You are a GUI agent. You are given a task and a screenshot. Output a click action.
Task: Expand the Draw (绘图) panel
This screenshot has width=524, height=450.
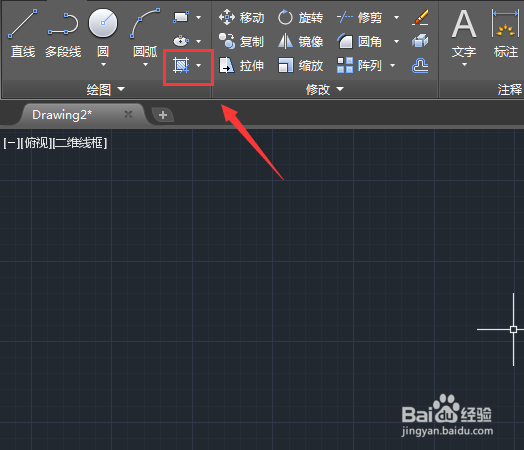click(106, 90)
